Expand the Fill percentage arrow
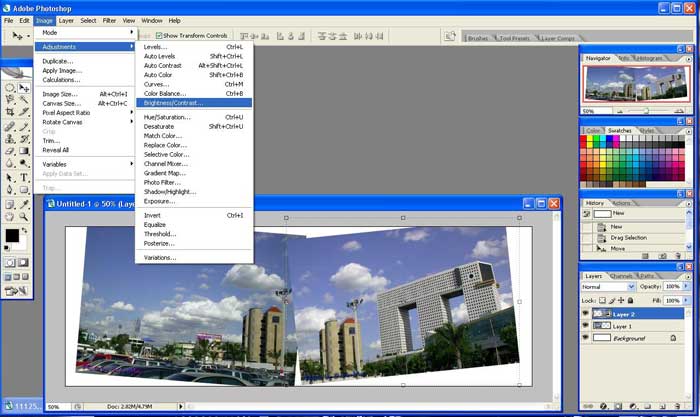 pyautogui.click(x=684, y=300)
